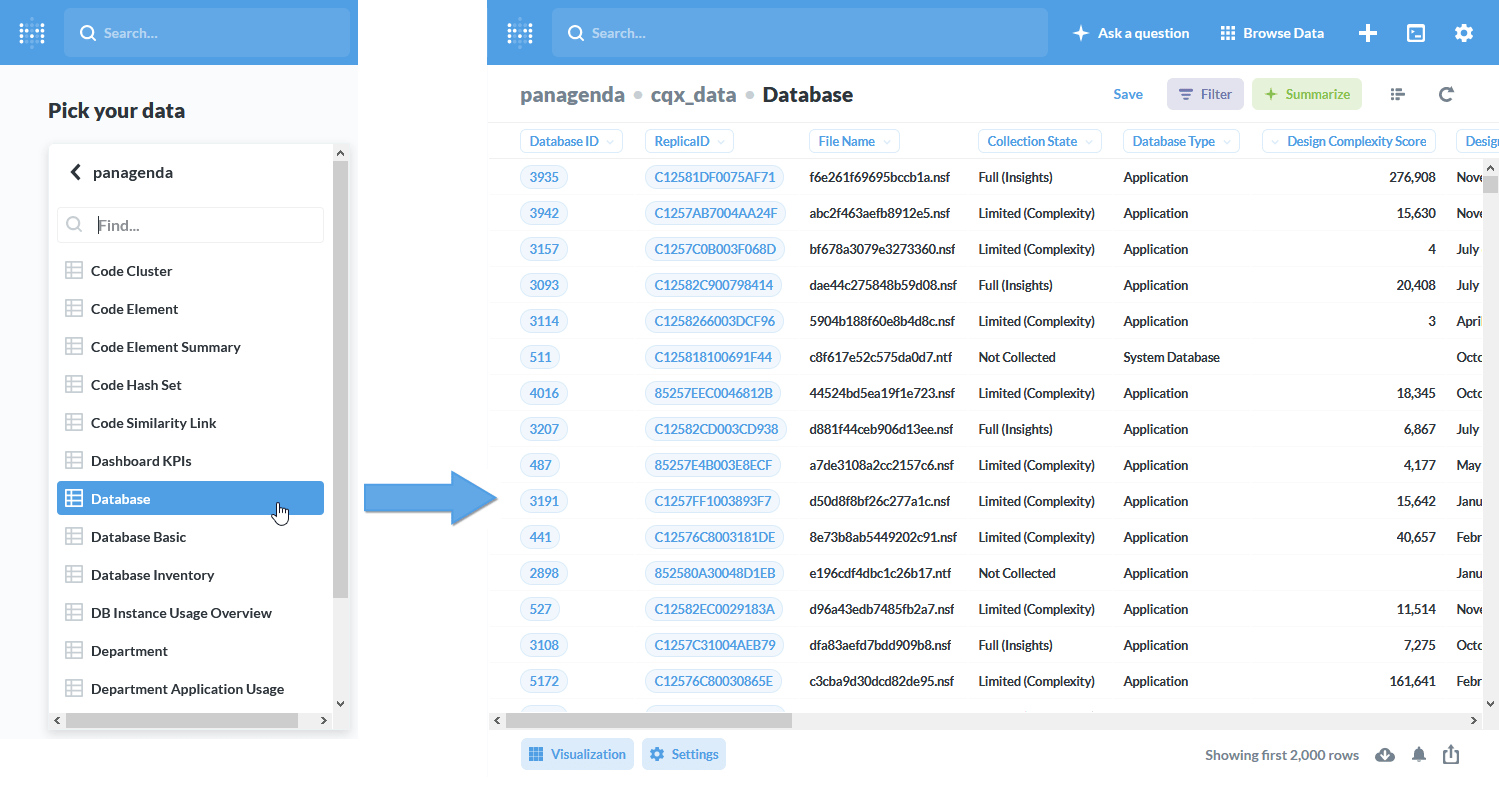Click the Save link

click(x=1128, y=94)
